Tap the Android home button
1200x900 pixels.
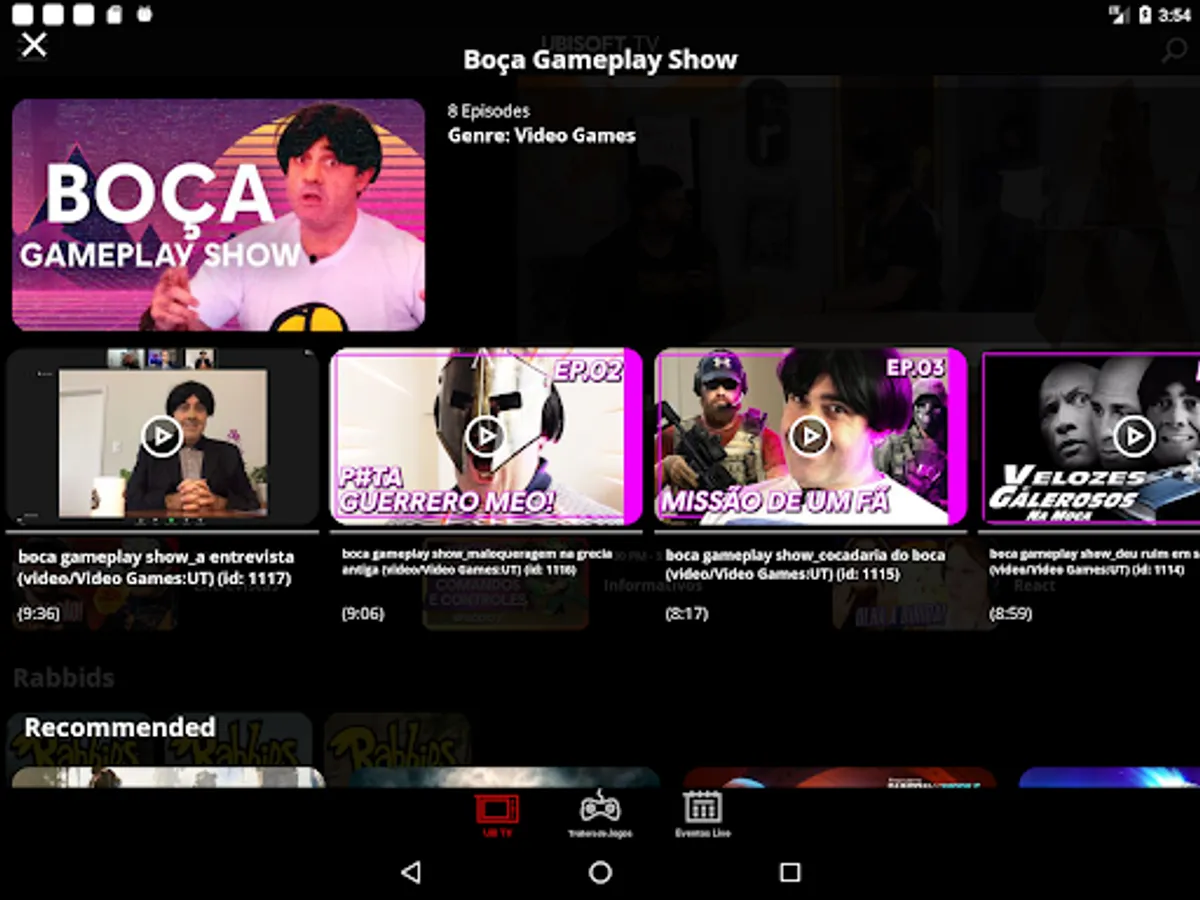tap(600, 872)
